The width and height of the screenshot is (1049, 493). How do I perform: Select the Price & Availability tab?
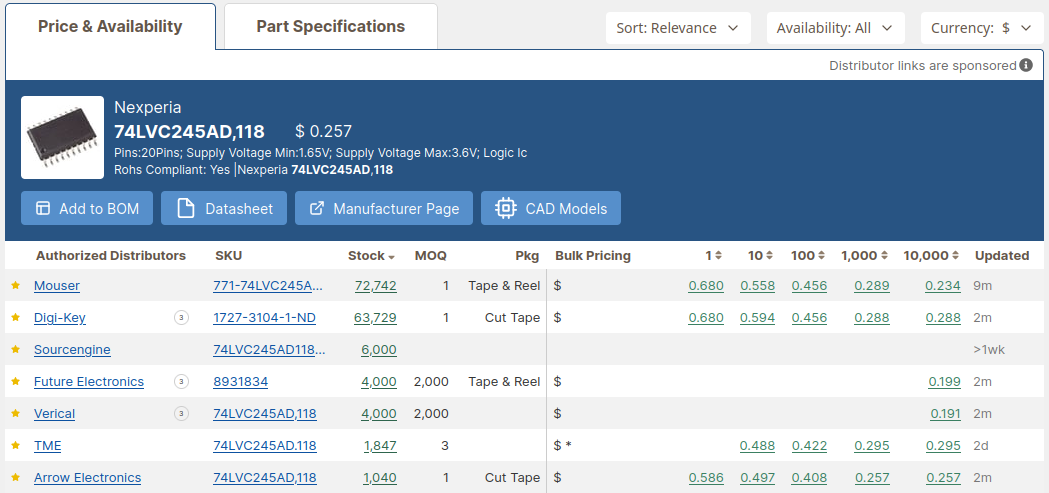(110, 27)
